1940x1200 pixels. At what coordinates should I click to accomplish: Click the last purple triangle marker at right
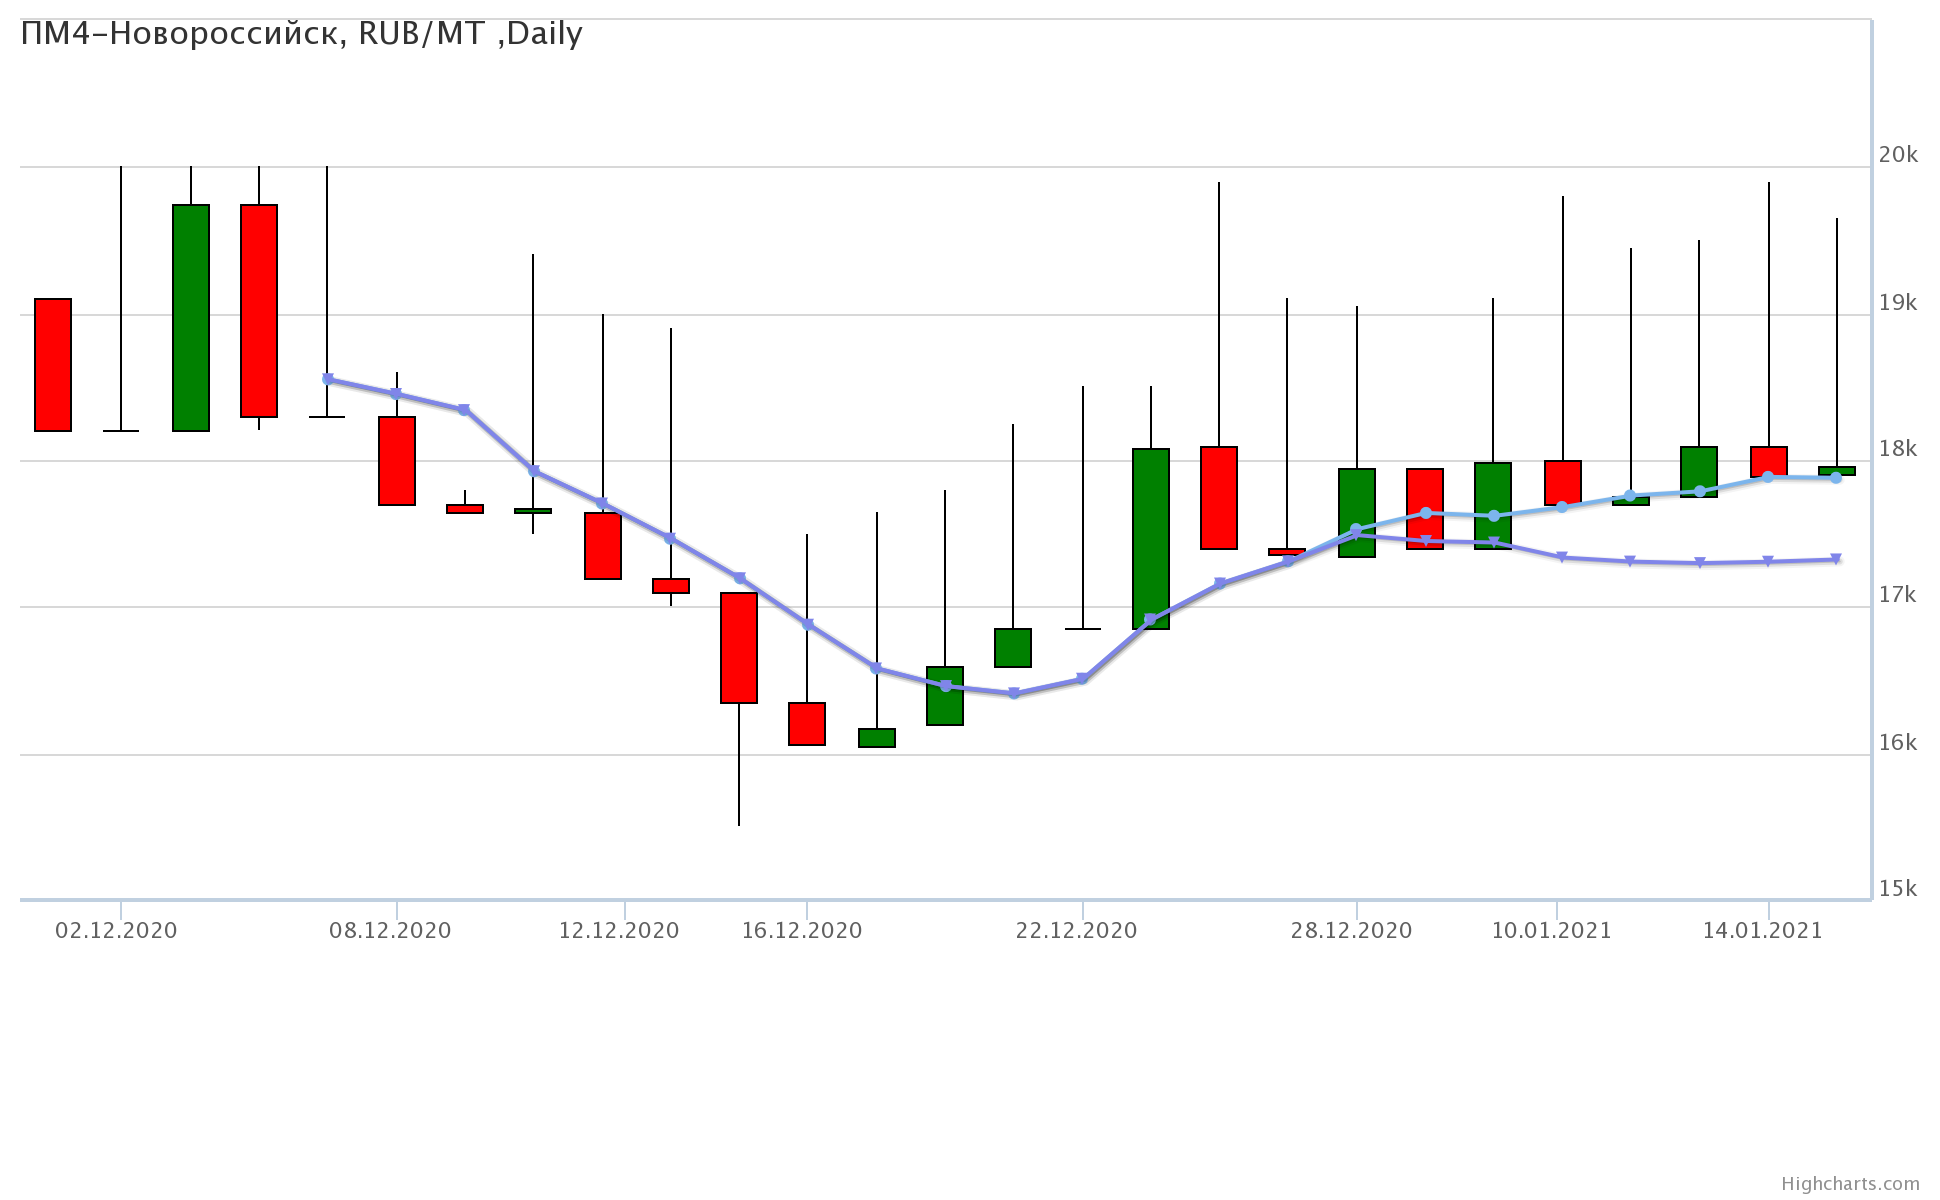click(1836, 559)
